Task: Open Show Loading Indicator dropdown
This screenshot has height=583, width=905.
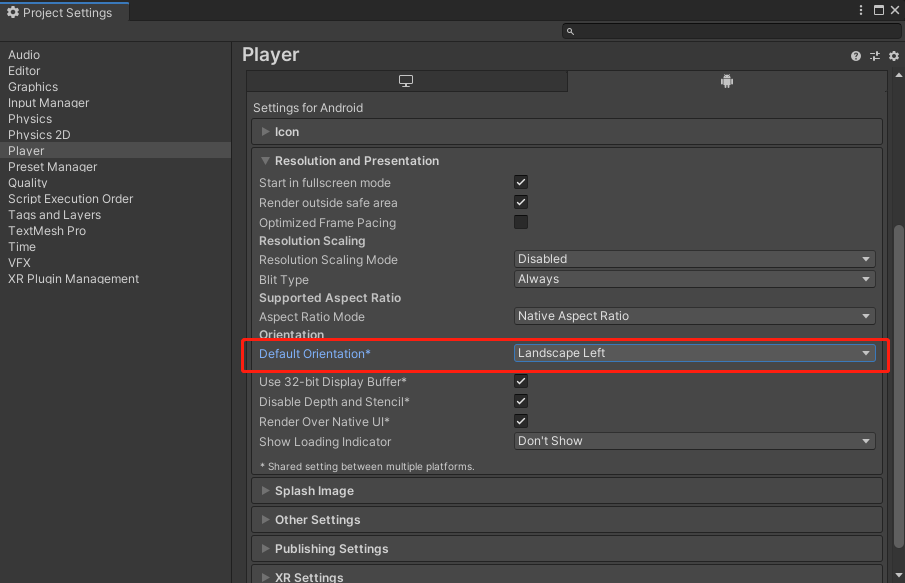Action: click(694, 441)
